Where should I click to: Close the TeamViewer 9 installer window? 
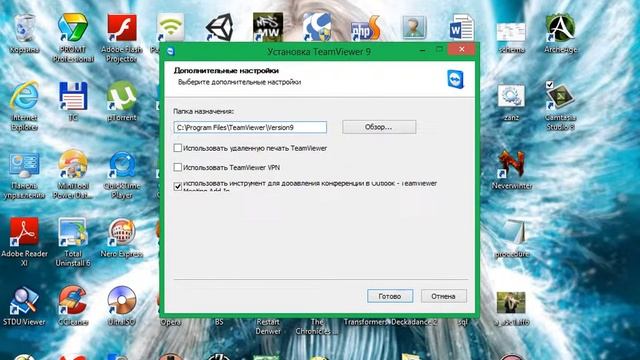point(462,49)
